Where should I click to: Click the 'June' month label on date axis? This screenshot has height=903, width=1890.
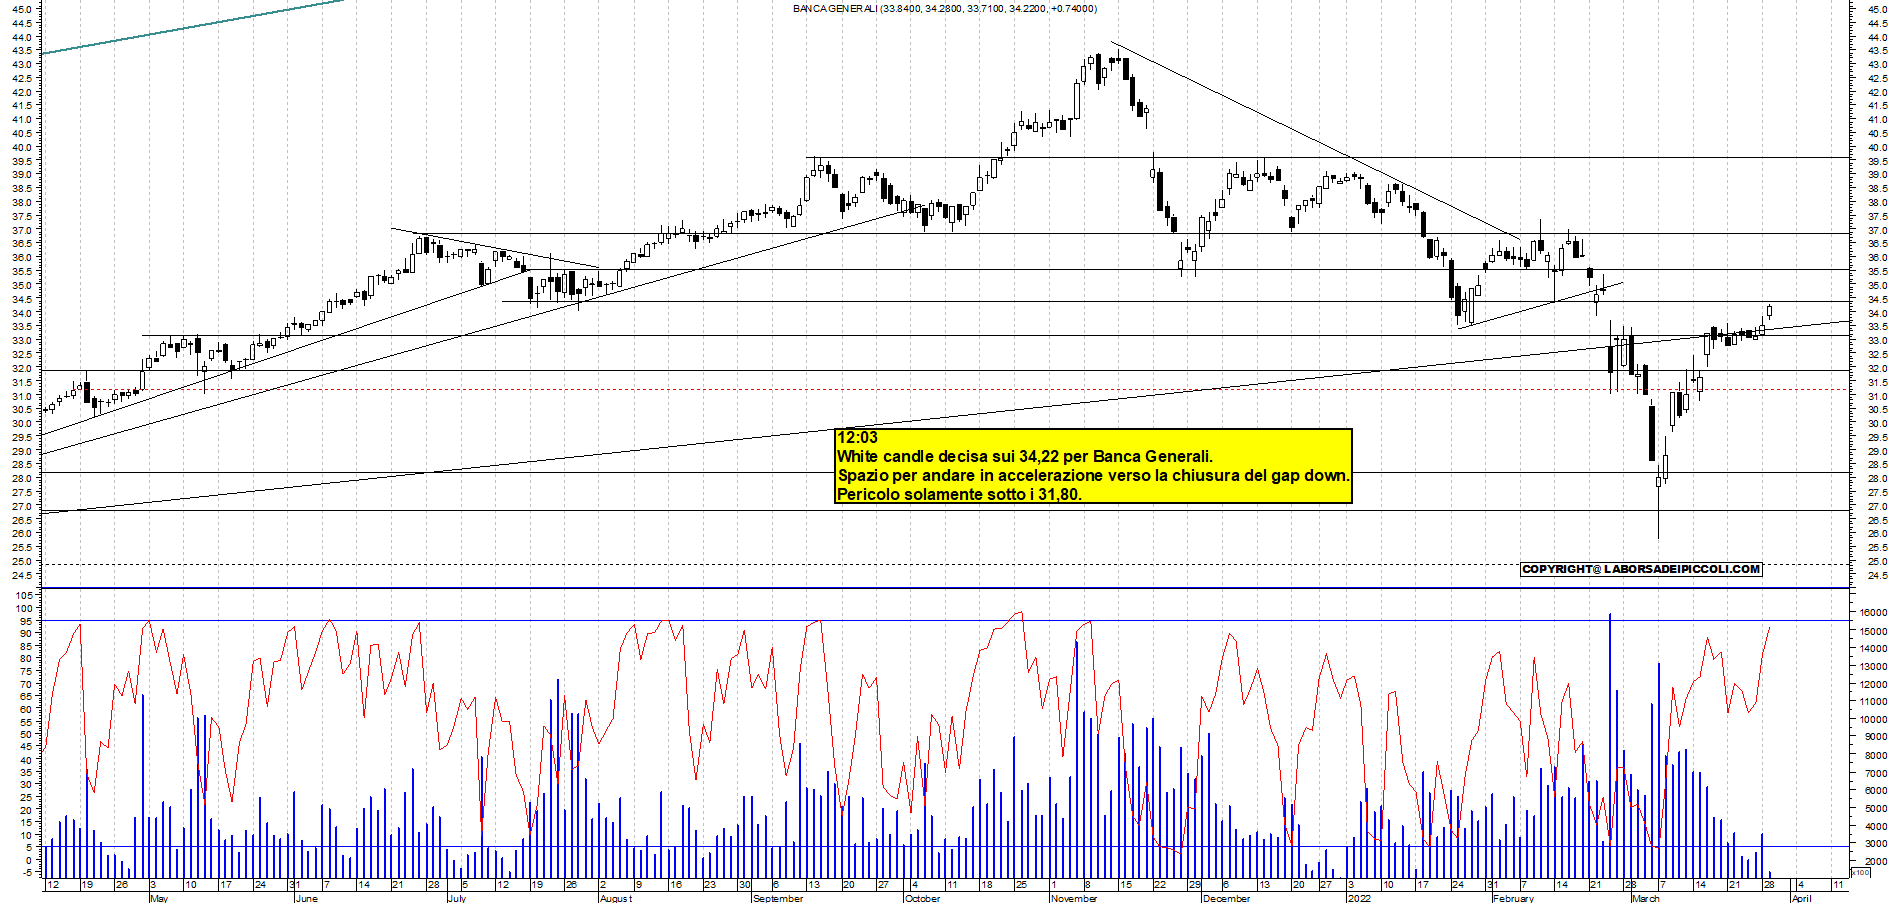[306, 898]
